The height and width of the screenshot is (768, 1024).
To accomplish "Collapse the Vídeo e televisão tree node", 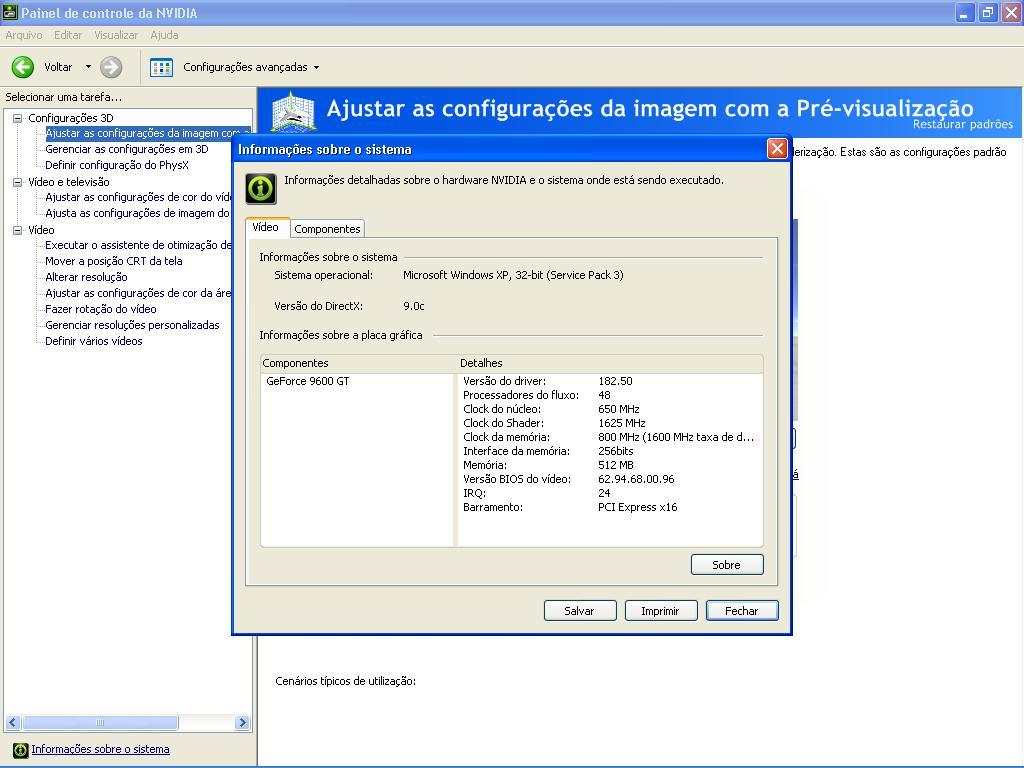I will [18, 182].
